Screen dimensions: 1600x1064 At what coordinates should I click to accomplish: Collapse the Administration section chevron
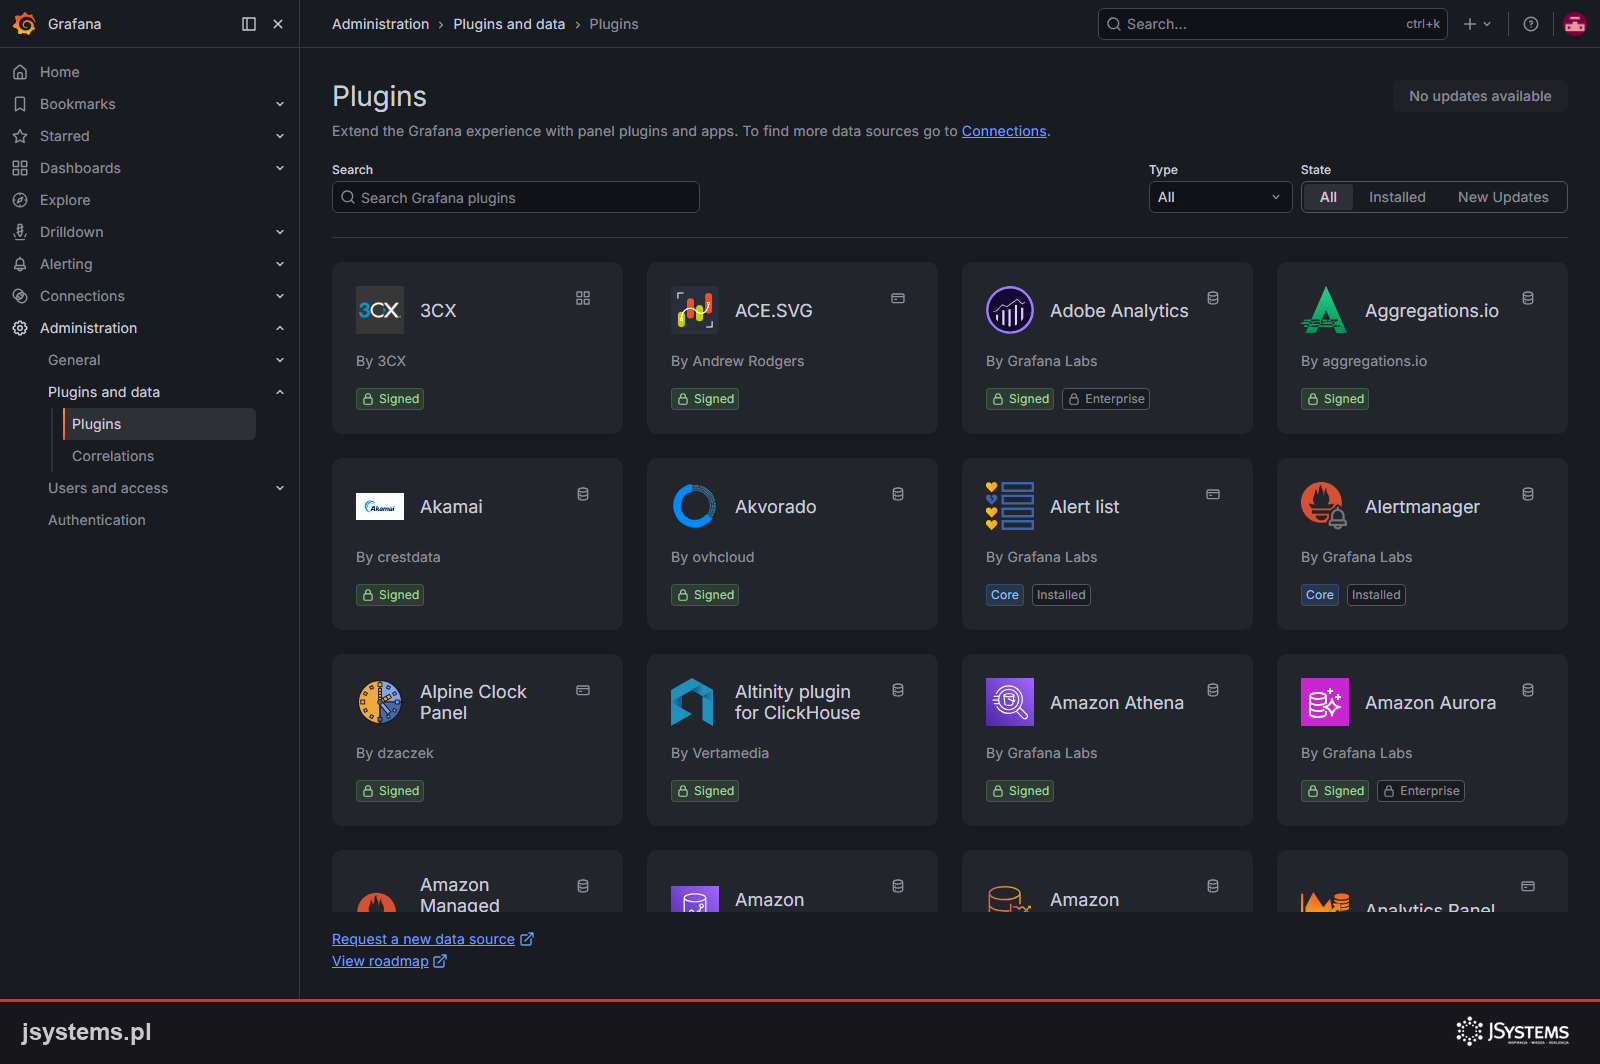(280, 328)
